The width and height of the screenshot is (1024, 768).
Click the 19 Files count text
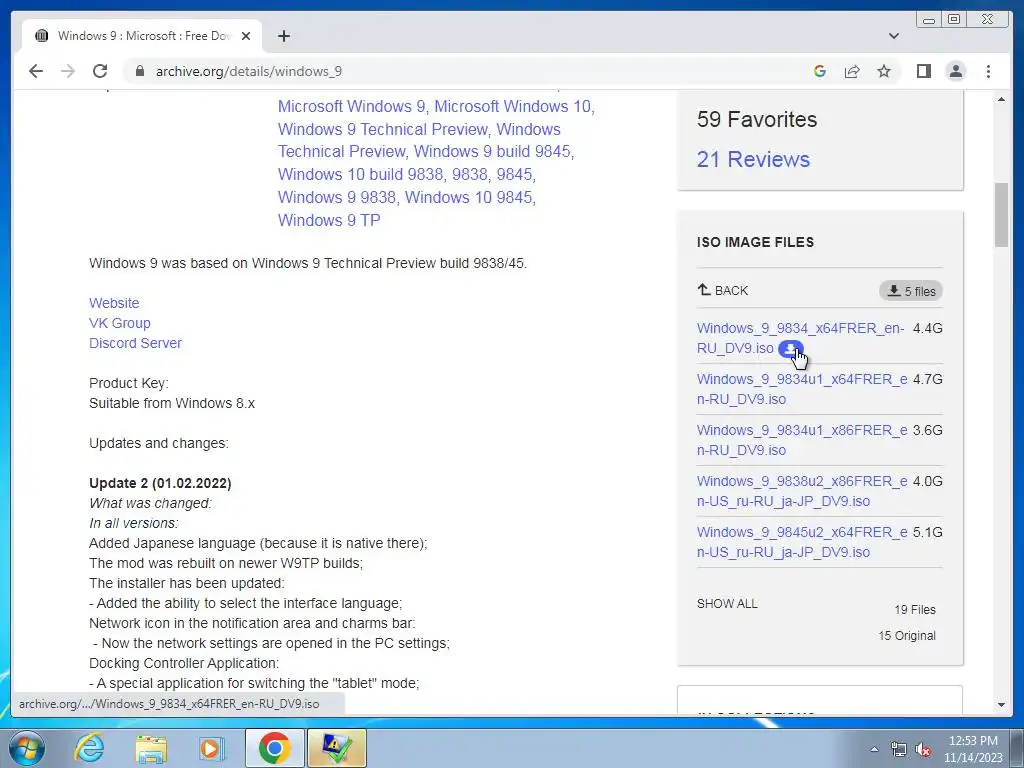(915, 610)
